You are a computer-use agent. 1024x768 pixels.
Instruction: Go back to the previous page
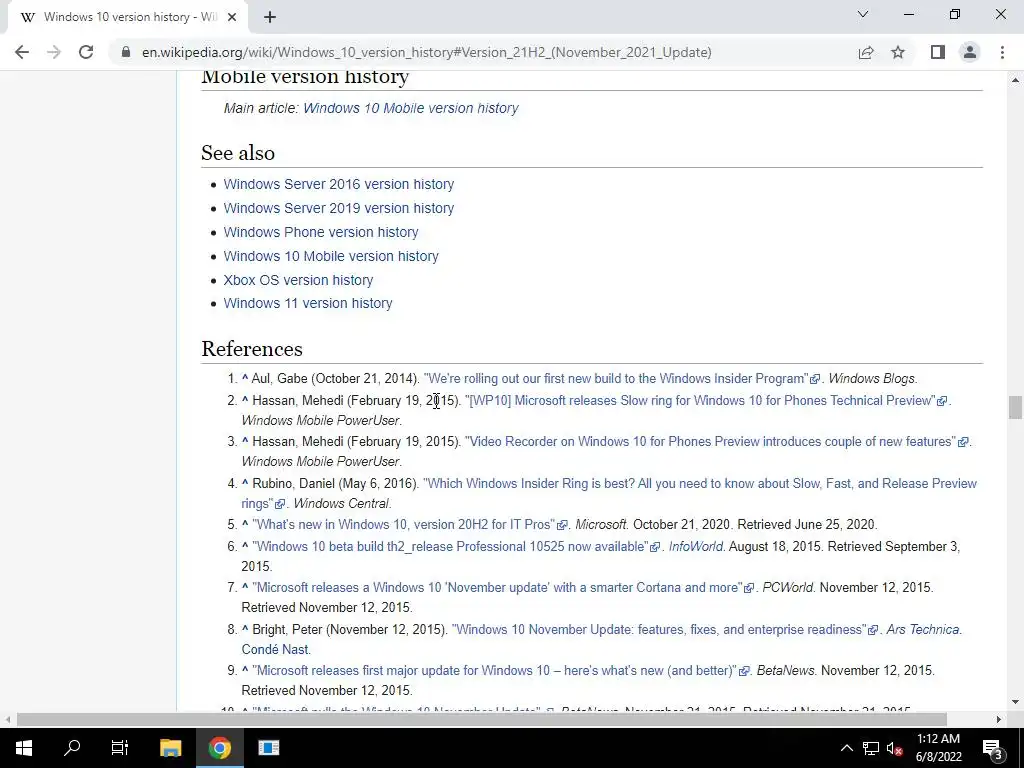tap(22, 52)
